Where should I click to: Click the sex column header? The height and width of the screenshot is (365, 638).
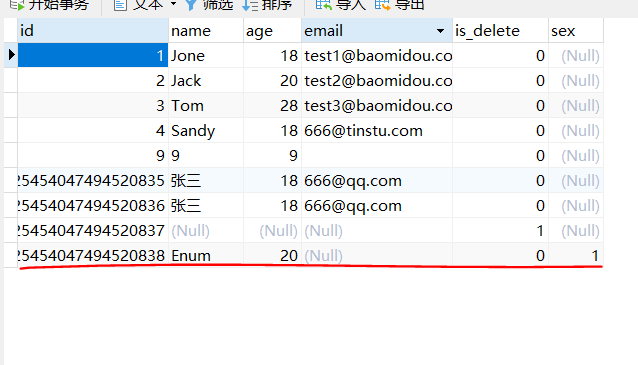(x=576, y=31)
